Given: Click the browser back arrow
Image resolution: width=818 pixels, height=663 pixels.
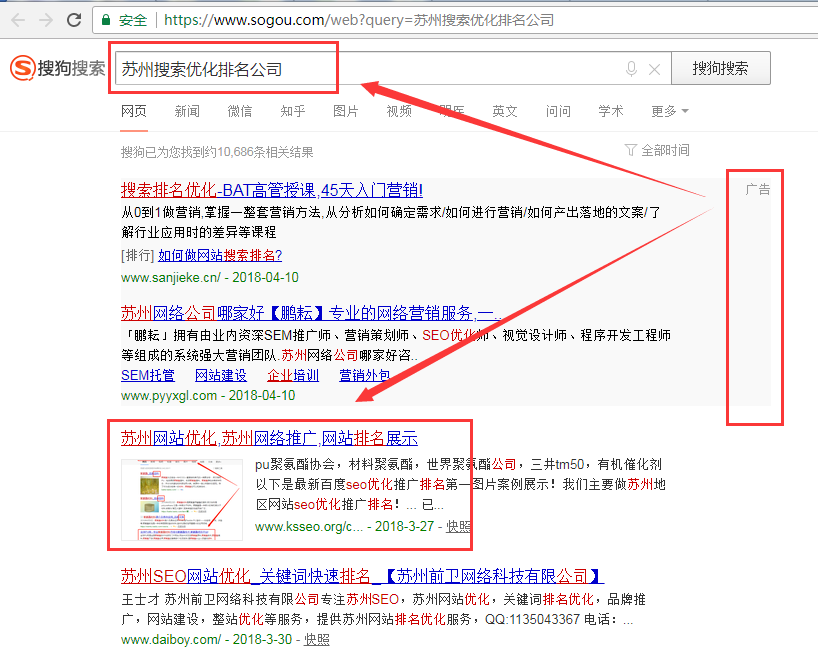Looking at the screenshot, I should click(x=18, y=20).
